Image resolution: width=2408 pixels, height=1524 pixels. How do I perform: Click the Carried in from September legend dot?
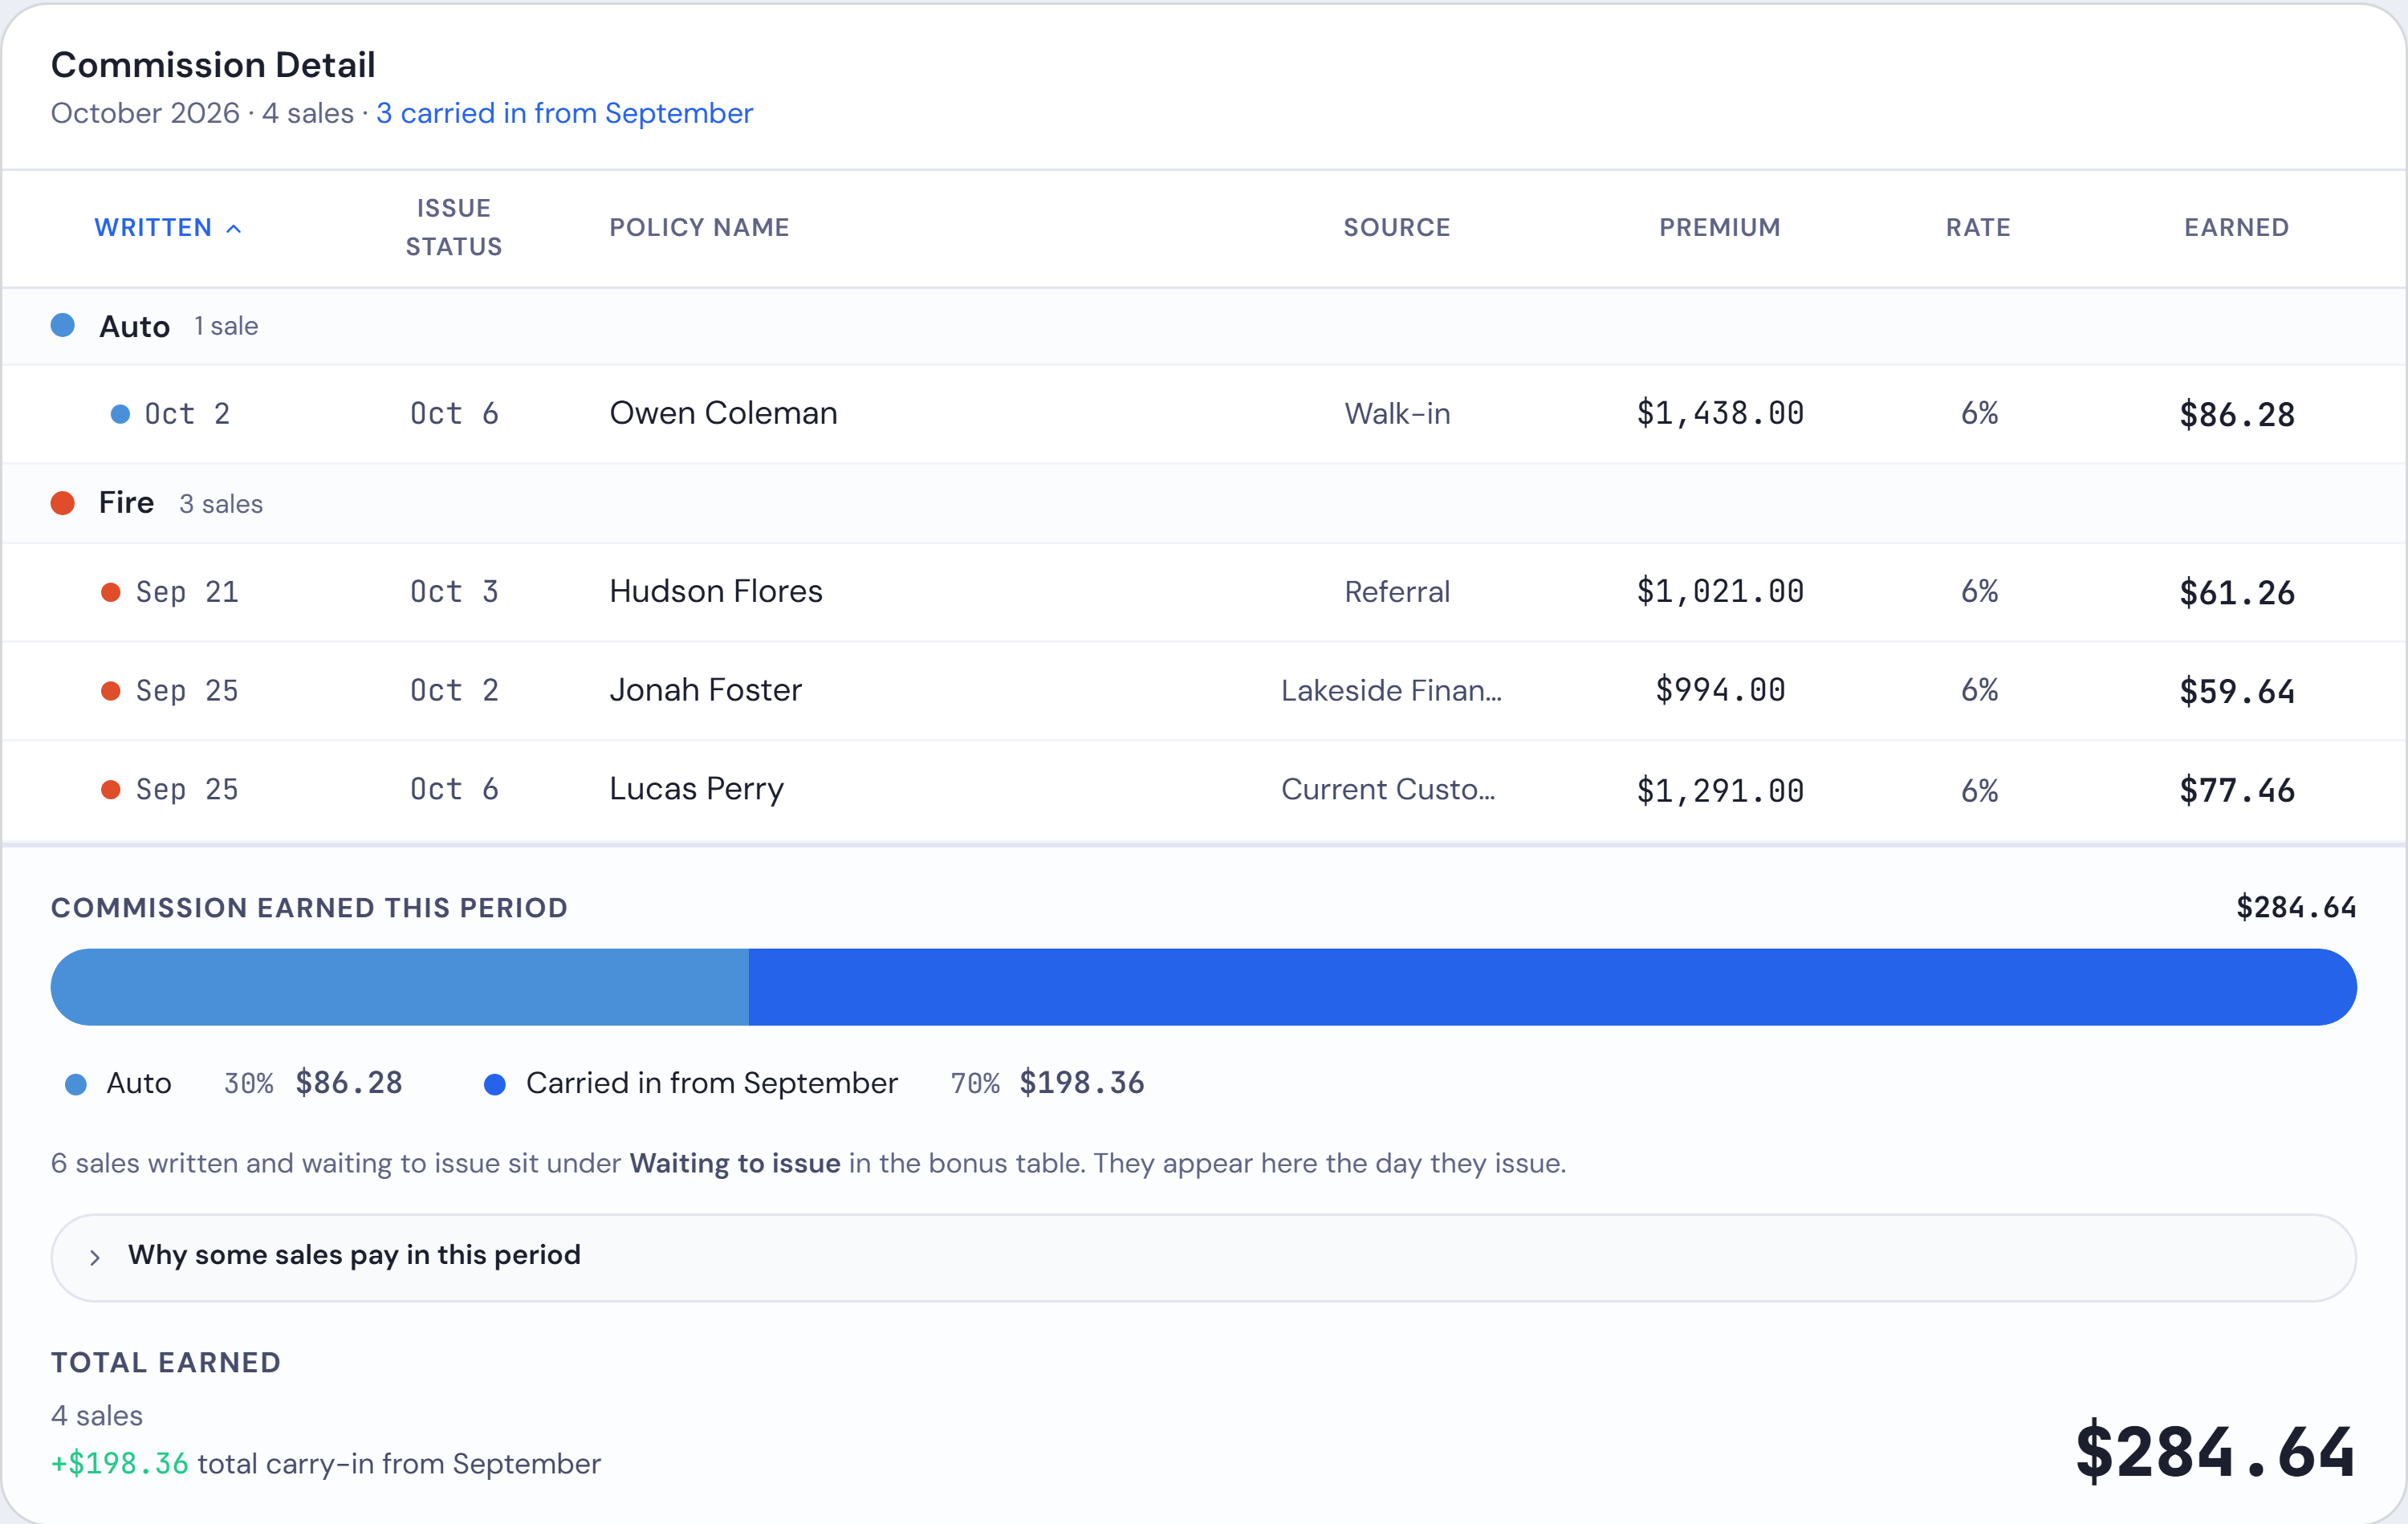point(495,1084)
